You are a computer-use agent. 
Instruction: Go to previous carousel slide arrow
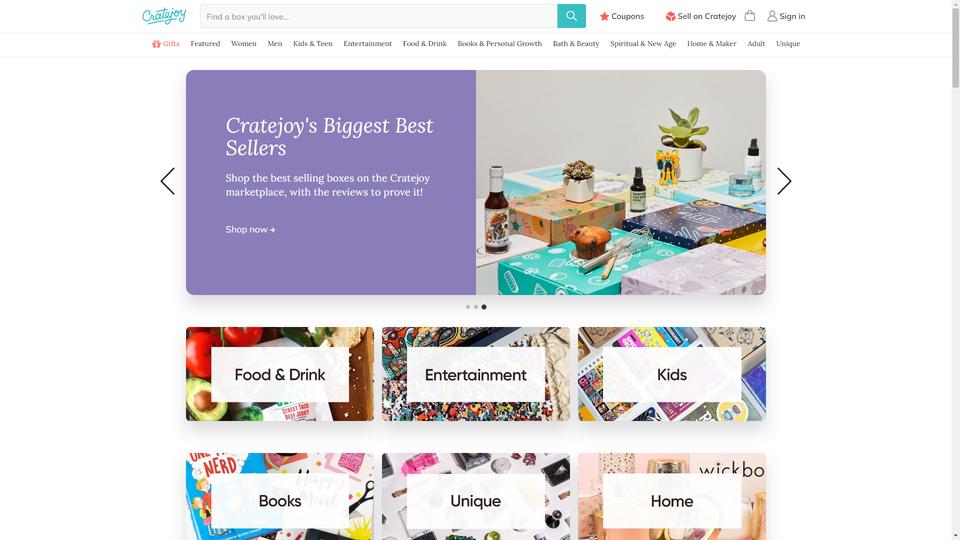pos(168,181)
